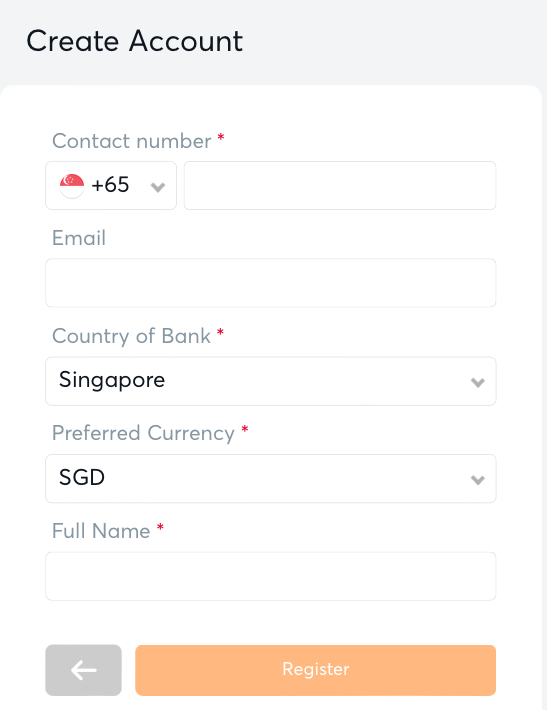Click the chevron in Country of Bank field
This screenshot has width=547, height=710.
(x=478, y=383)
